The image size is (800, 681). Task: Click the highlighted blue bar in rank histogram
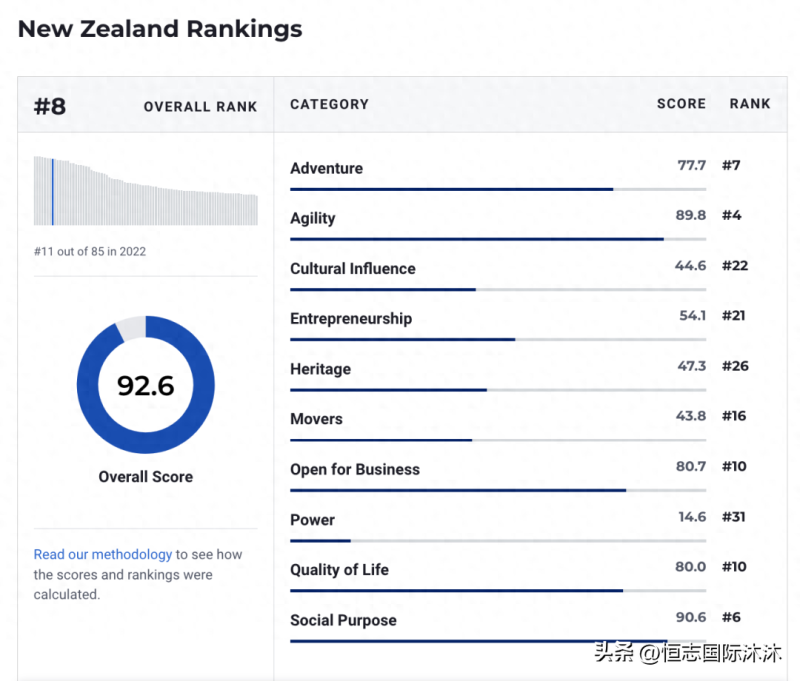(52, 191)
